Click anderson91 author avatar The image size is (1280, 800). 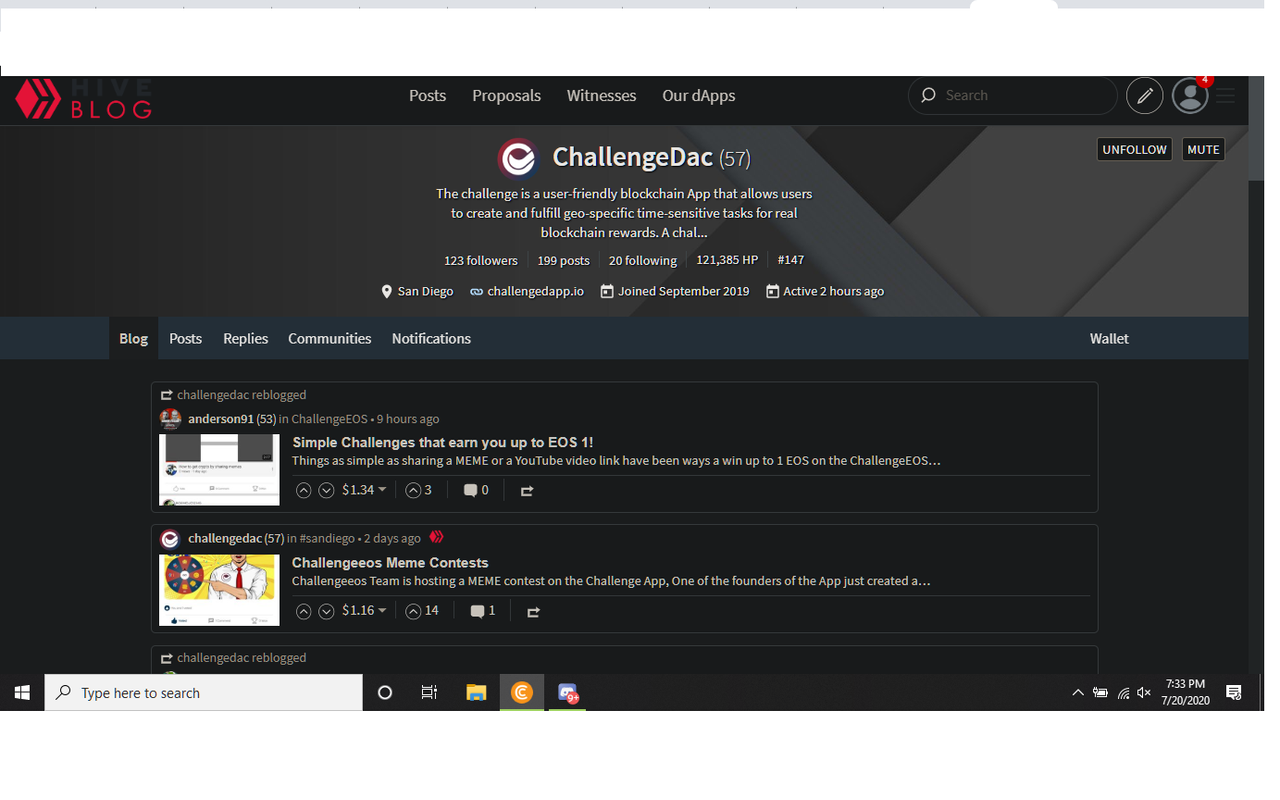tap(170, 419)
